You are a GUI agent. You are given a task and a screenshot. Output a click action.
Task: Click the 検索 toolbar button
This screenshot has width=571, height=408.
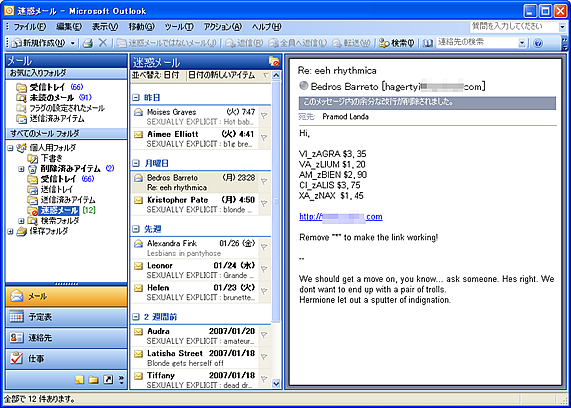pyautogui.click(x=397, y=43)
